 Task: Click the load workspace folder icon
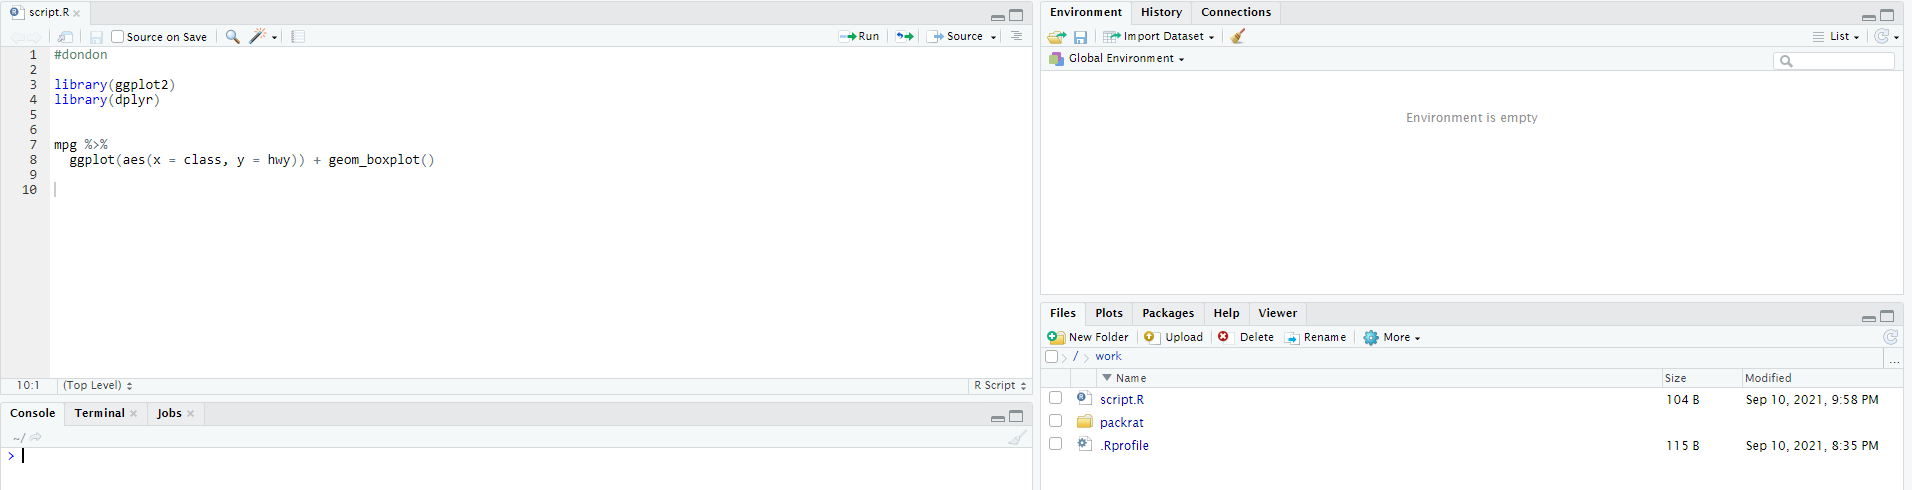[1057, 37]
